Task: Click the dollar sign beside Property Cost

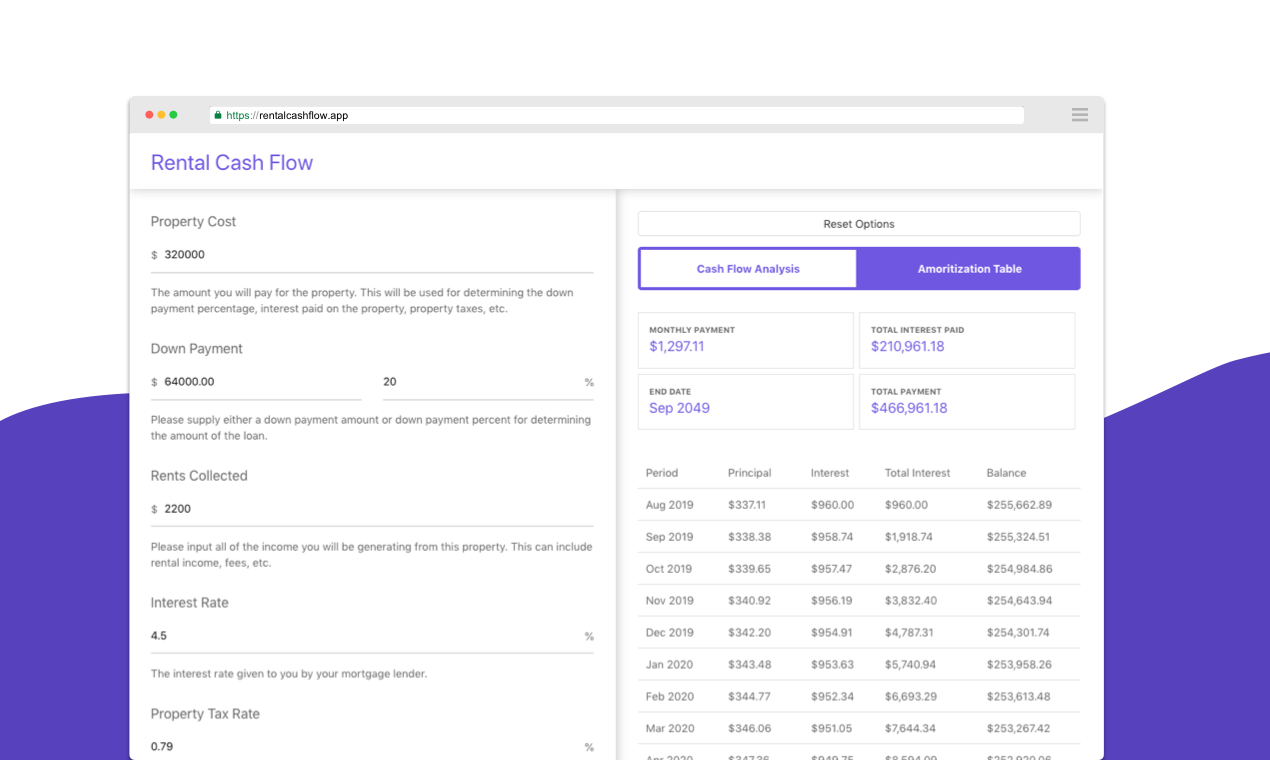Action: click(x=153, y=255)
